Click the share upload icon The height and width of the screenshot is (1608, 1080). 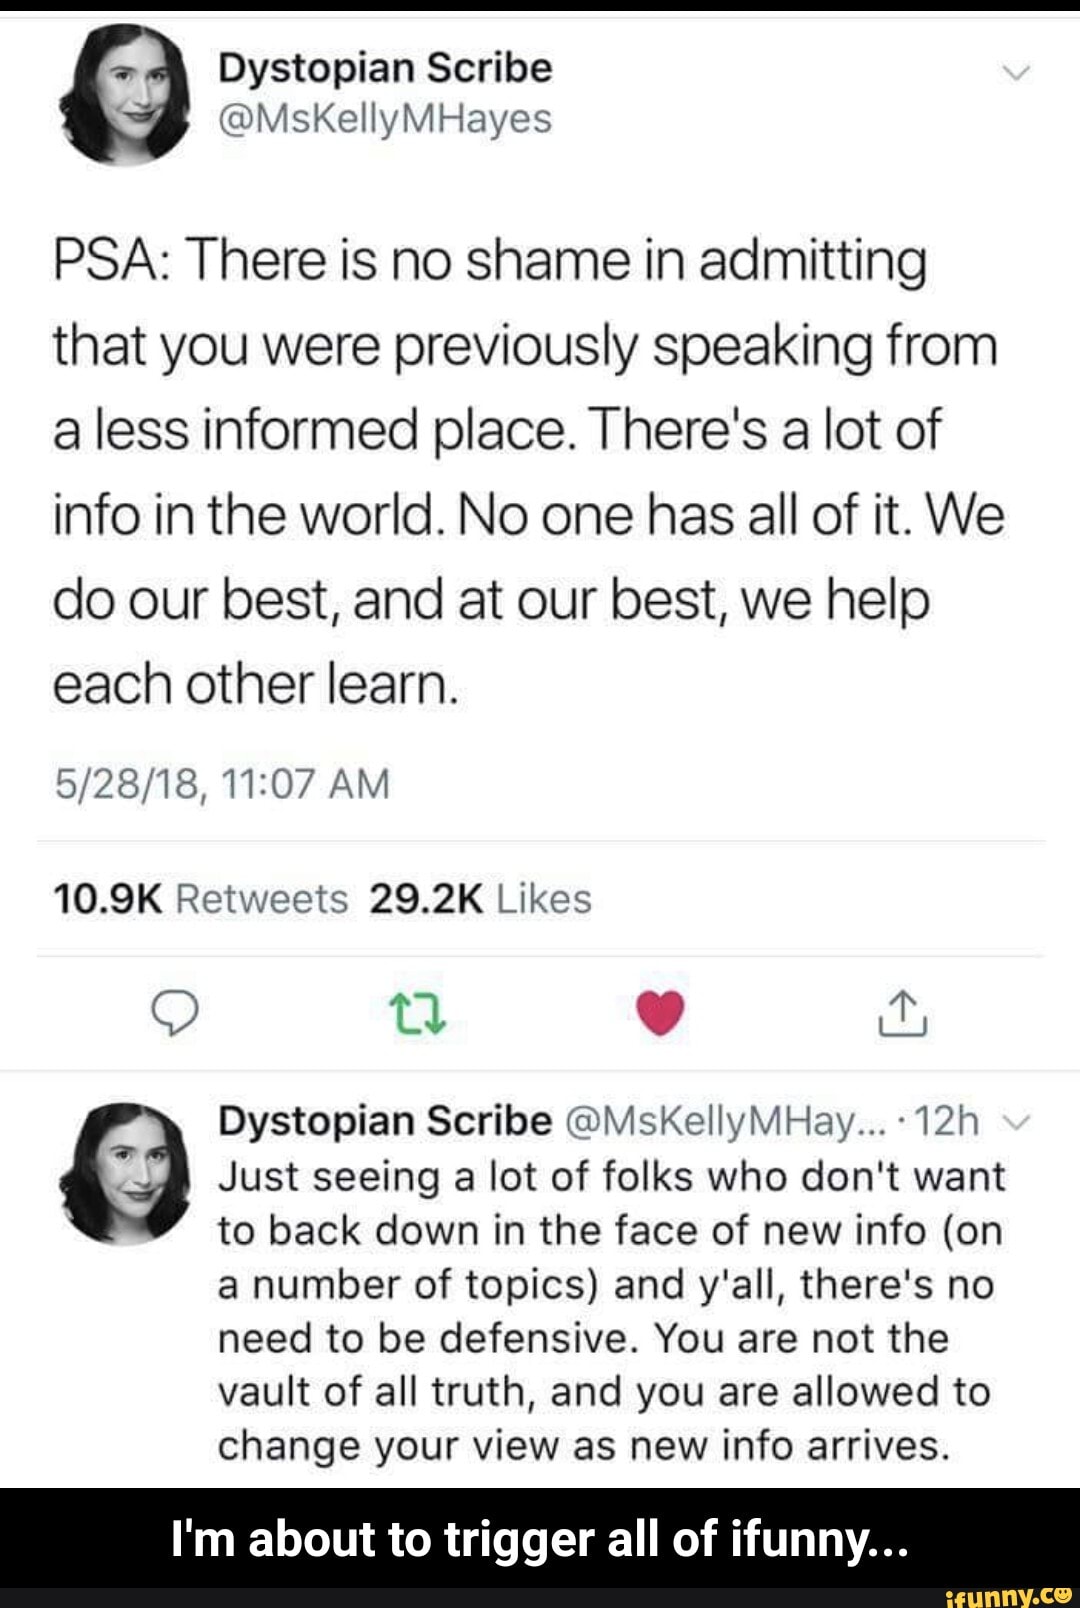point(903,1013)
